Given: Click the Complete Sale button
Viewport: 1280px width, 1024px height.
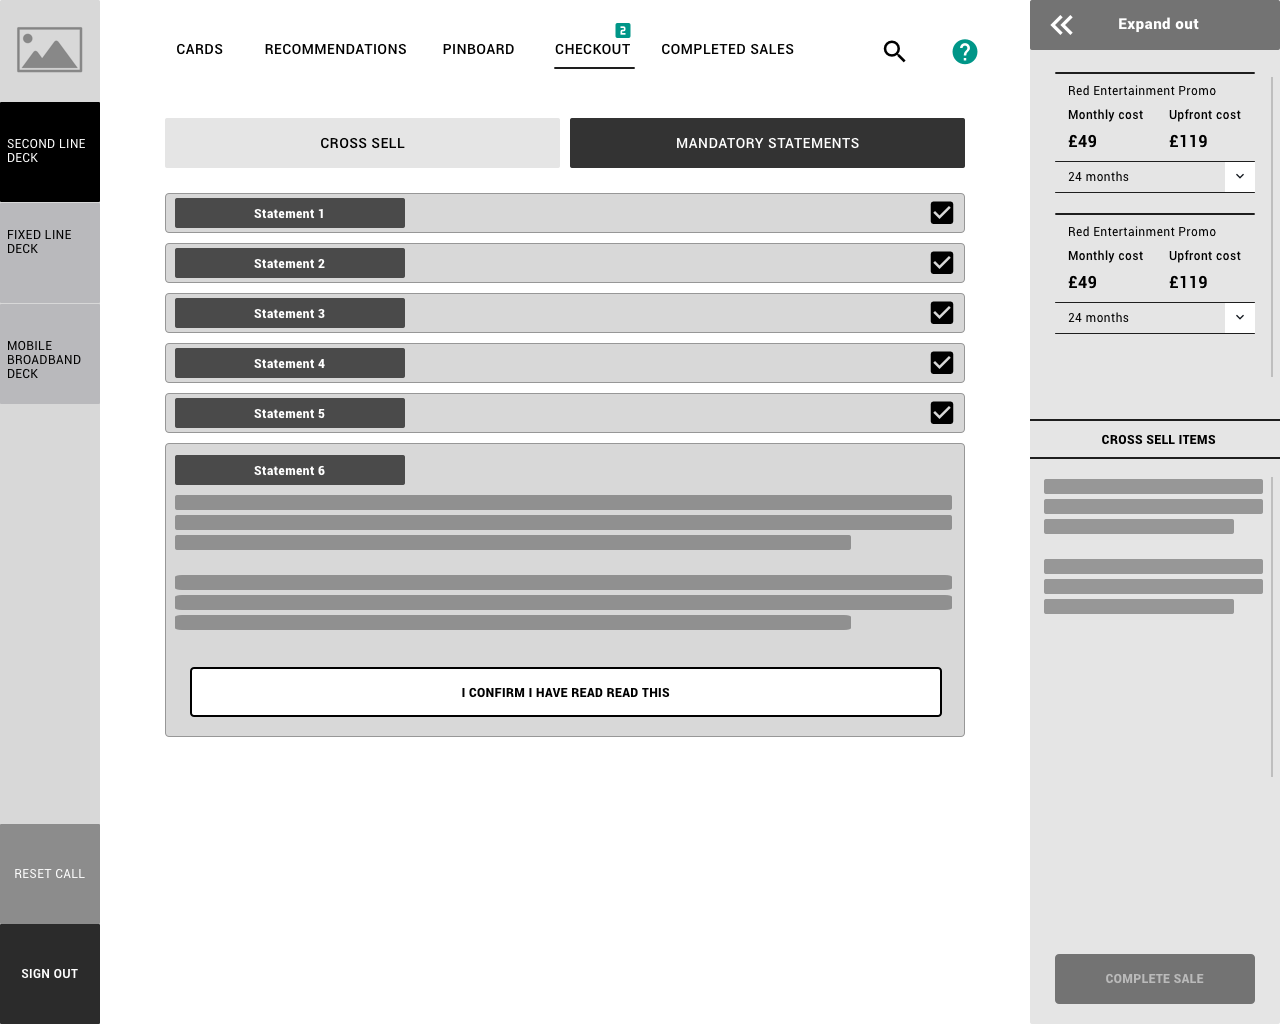Looking at the screenshot, I should point(1155,979).
